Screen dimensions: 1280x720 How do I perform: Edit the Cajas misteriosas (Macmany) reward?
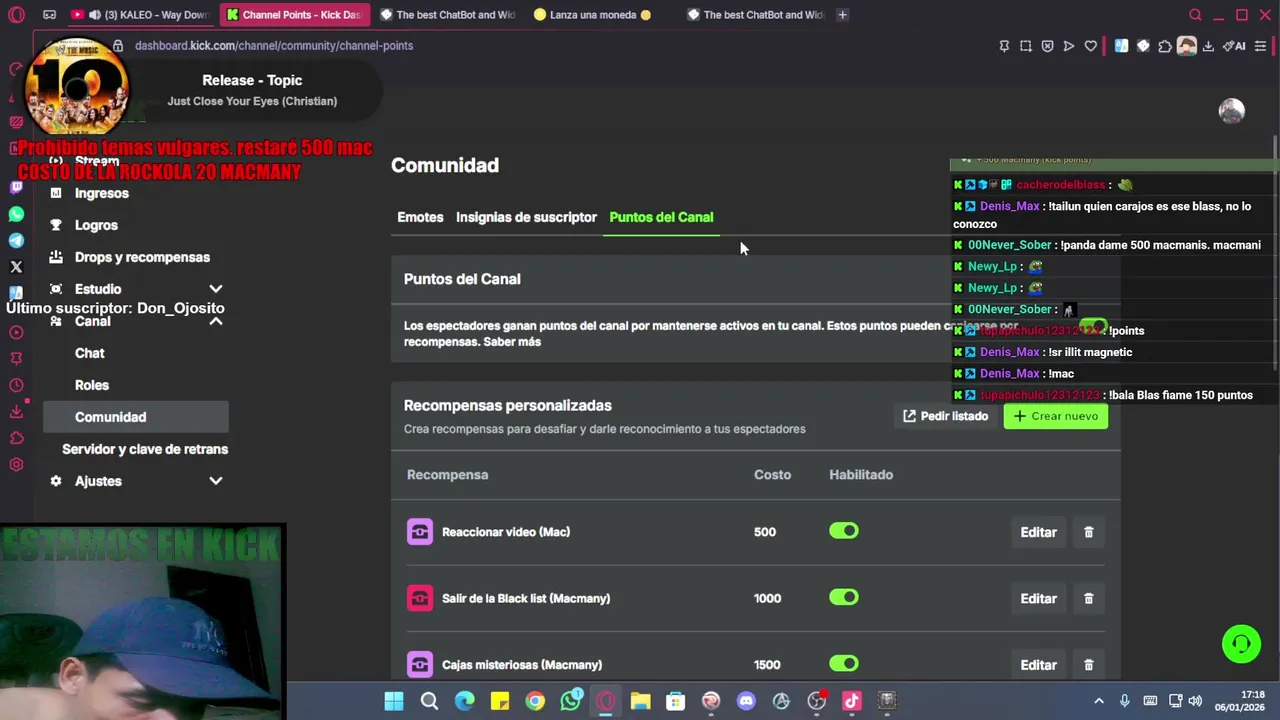[1038, 664]
